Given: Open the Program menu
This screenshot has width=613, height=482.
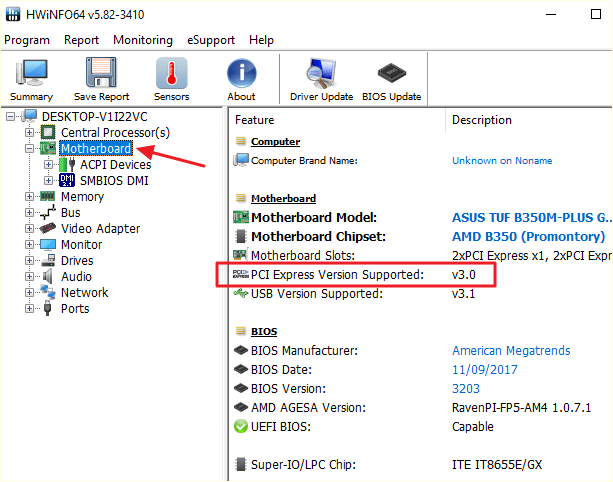Looking at the screenshot, I should (27, 40).
